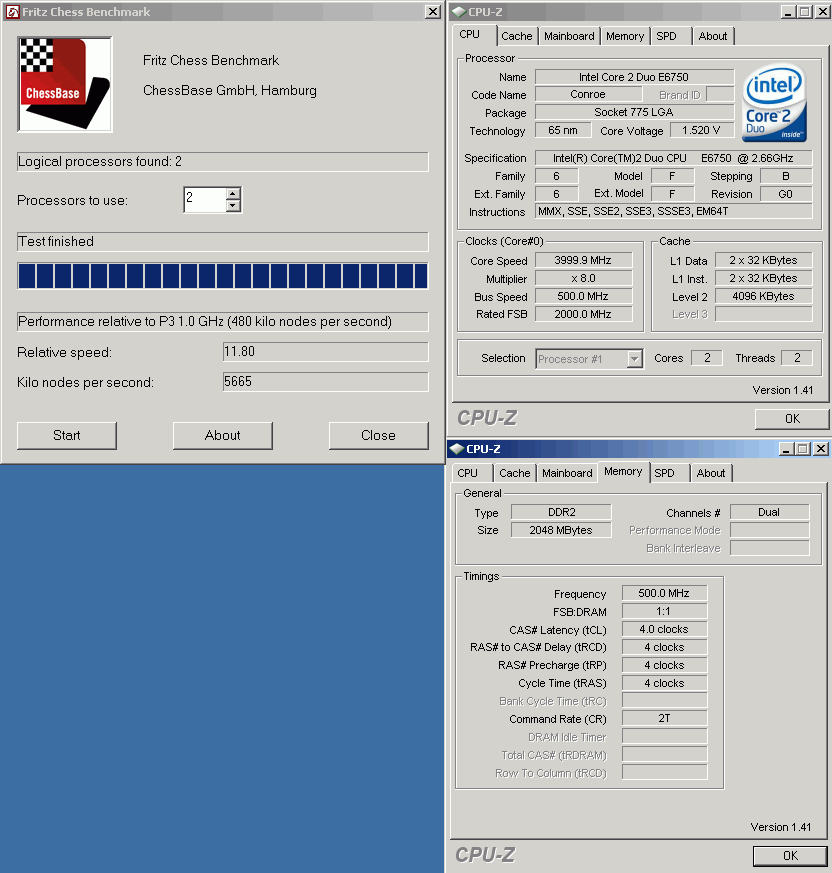The width and height of the screenshot is (832, 873).
Task: Click the Channels # value Dual
Action: pyautogui.click(x=770, y=512)
